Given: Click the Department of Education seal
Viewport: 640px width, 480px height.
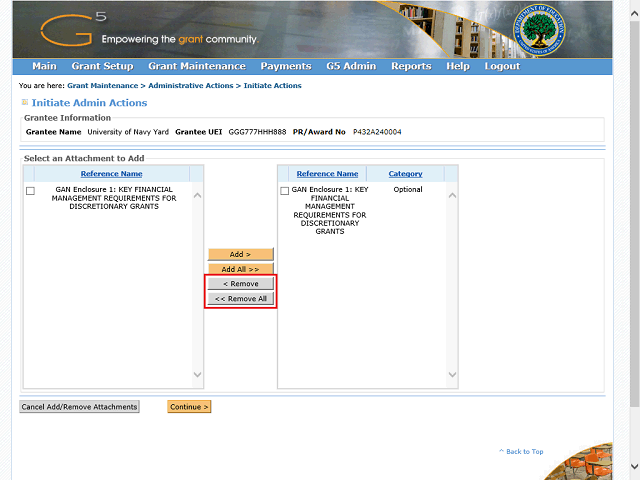Looking at the screenshot, I should 539,30.
